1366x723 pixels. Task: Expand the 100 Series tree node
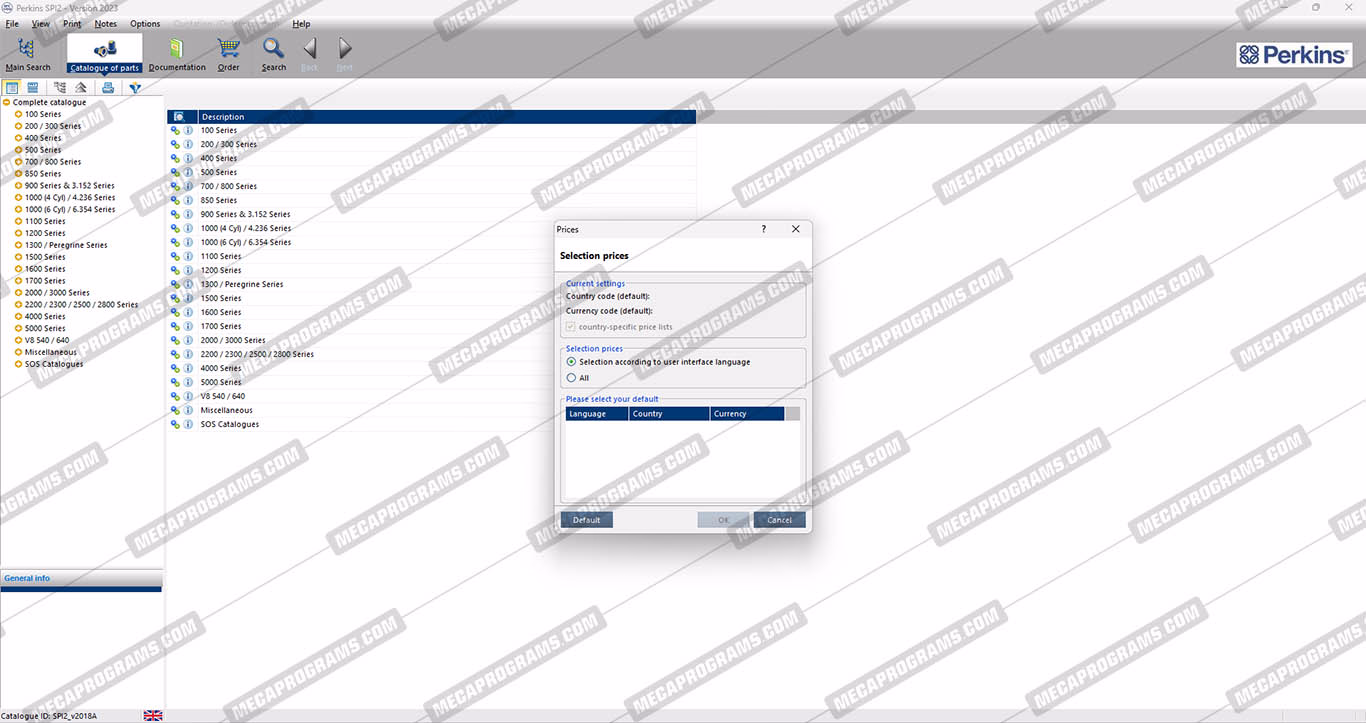tap(18, 114)
